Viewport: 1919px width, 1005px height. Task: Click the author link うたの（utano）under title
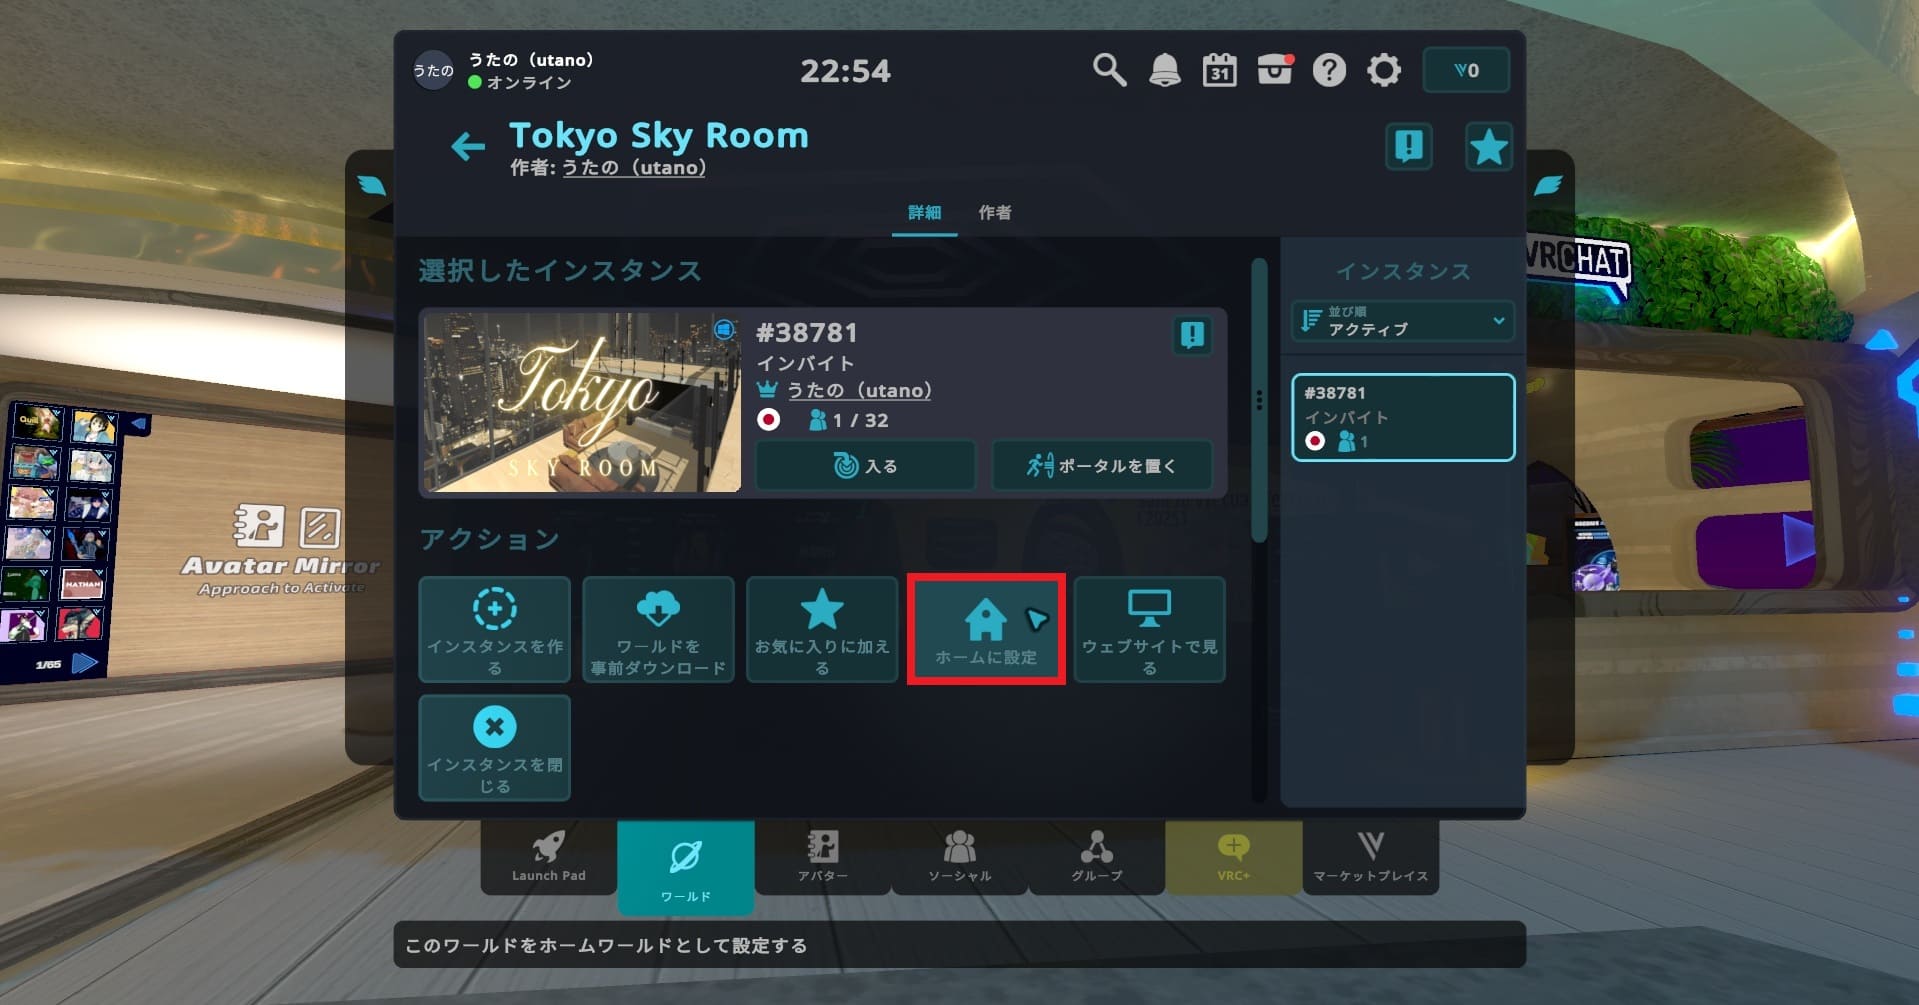tap(633, 168)
